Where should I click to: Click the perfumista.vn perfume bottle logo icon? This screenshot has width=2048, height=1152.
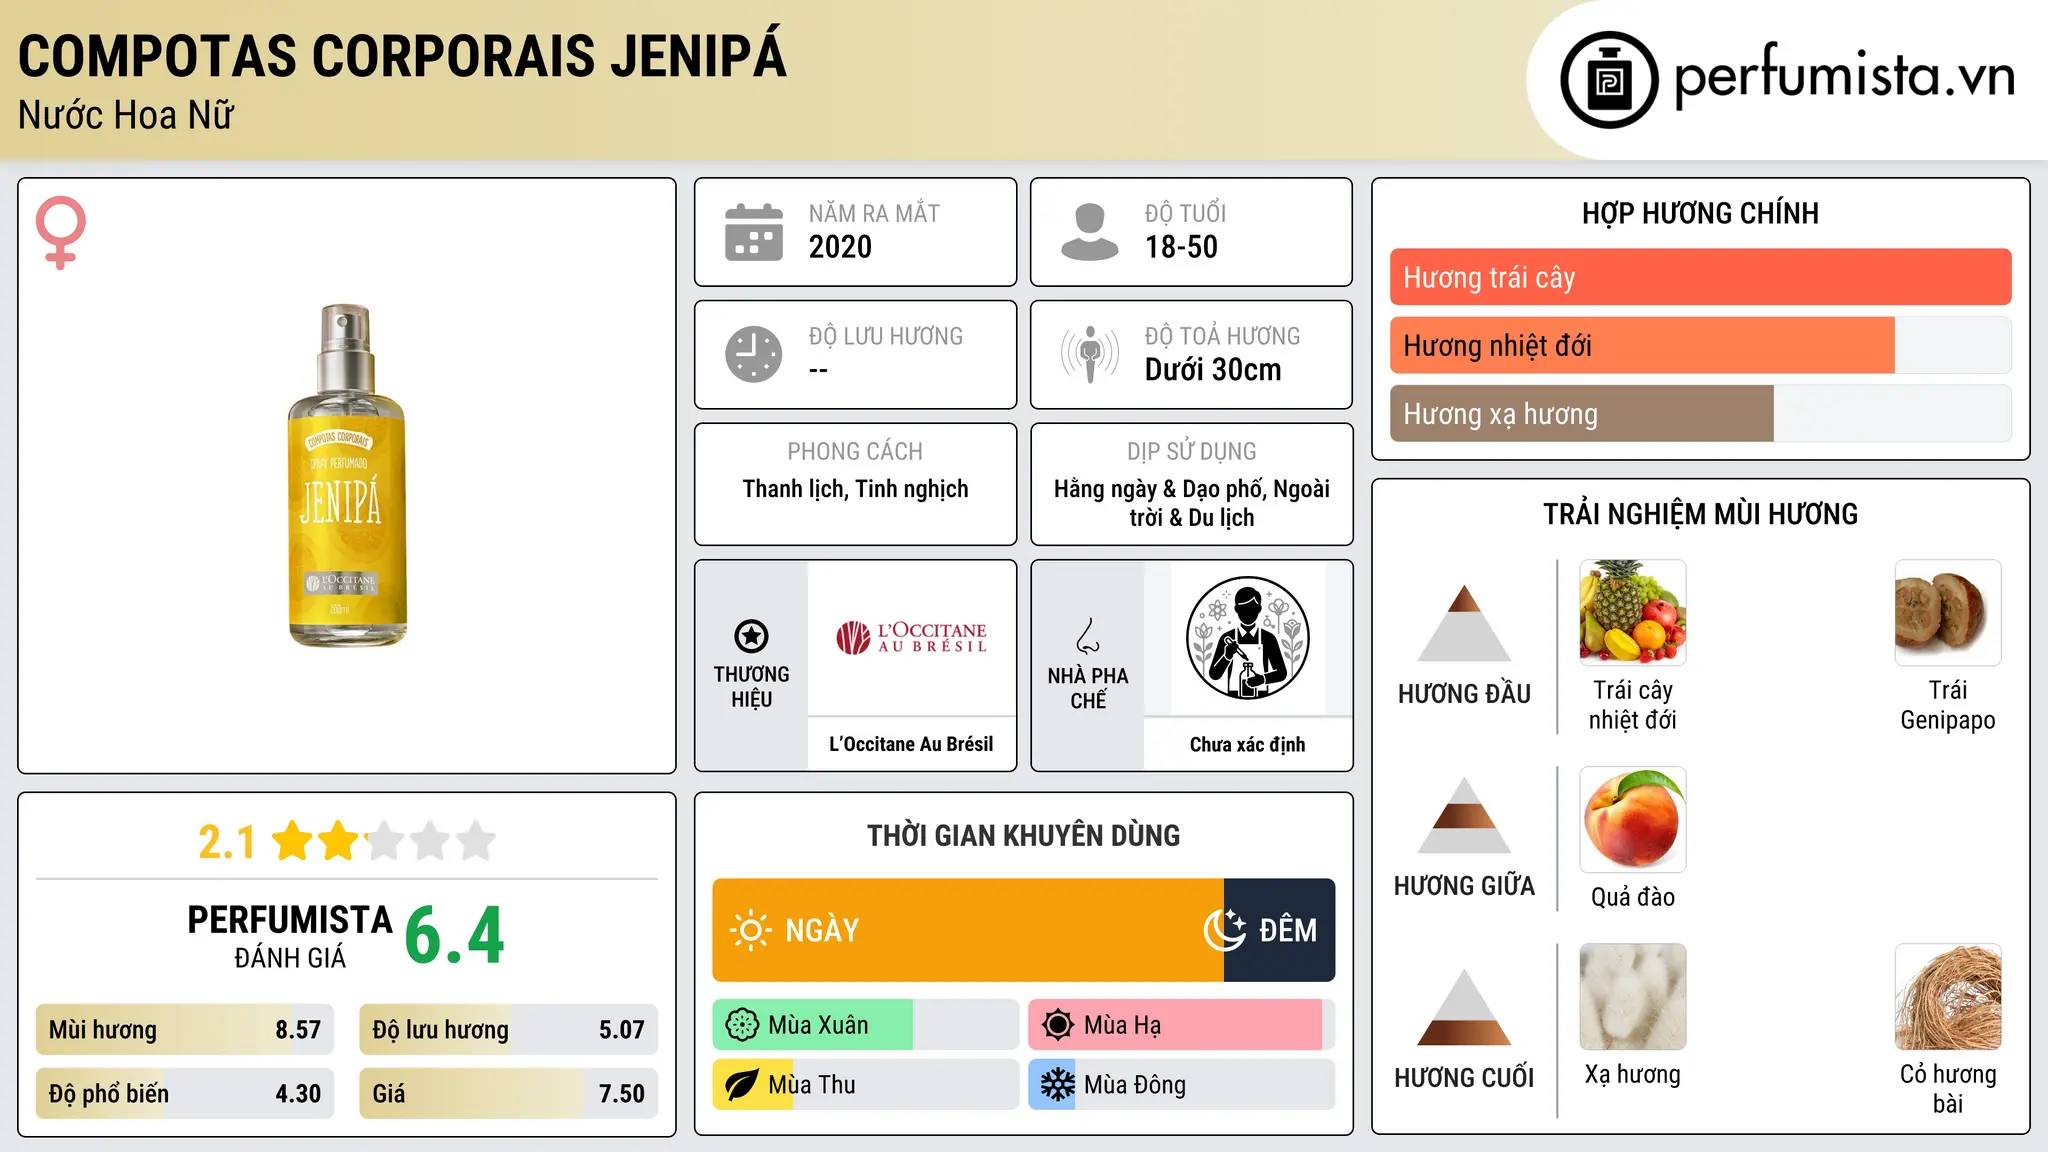1609,80
